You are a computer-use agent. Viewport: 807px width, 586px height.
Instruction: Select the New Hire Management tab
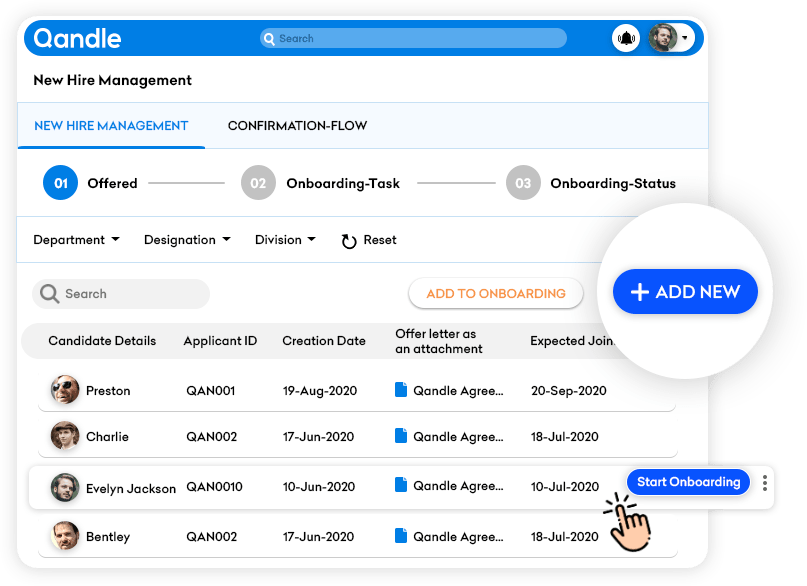coord(111,126)
